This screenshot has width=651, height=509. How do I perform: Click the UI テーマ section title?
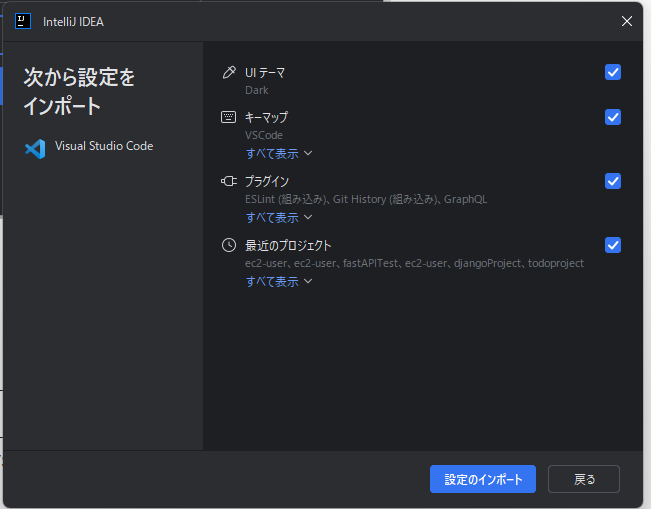265,73
